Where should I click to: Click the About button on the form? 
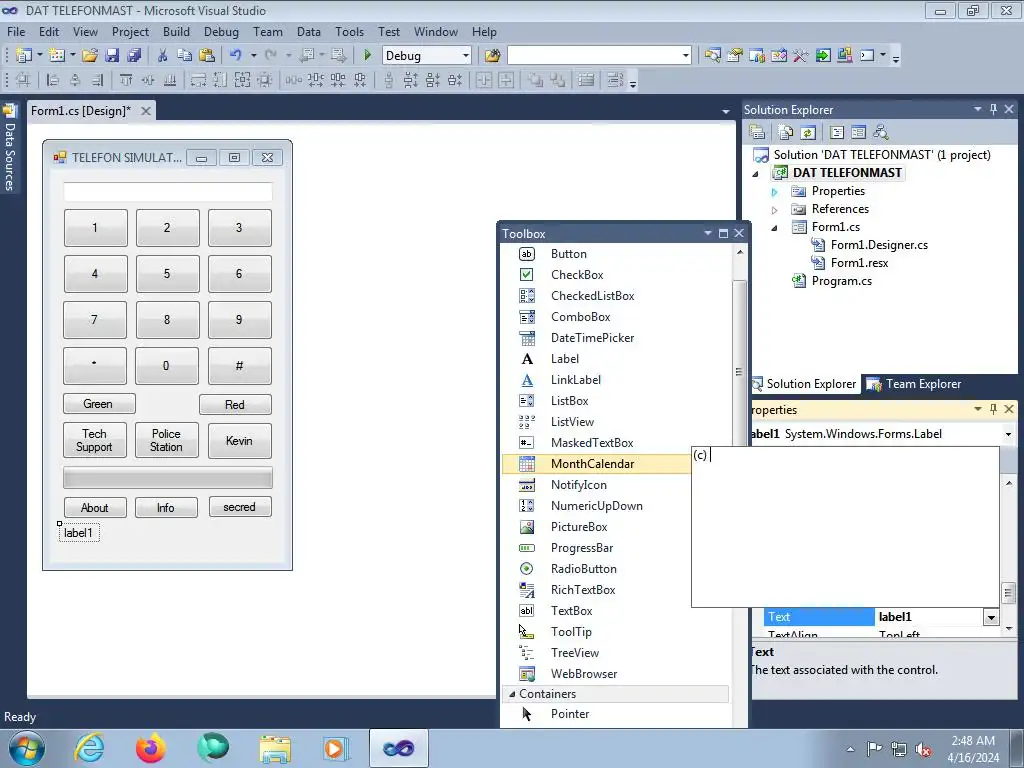click(95, 507)
